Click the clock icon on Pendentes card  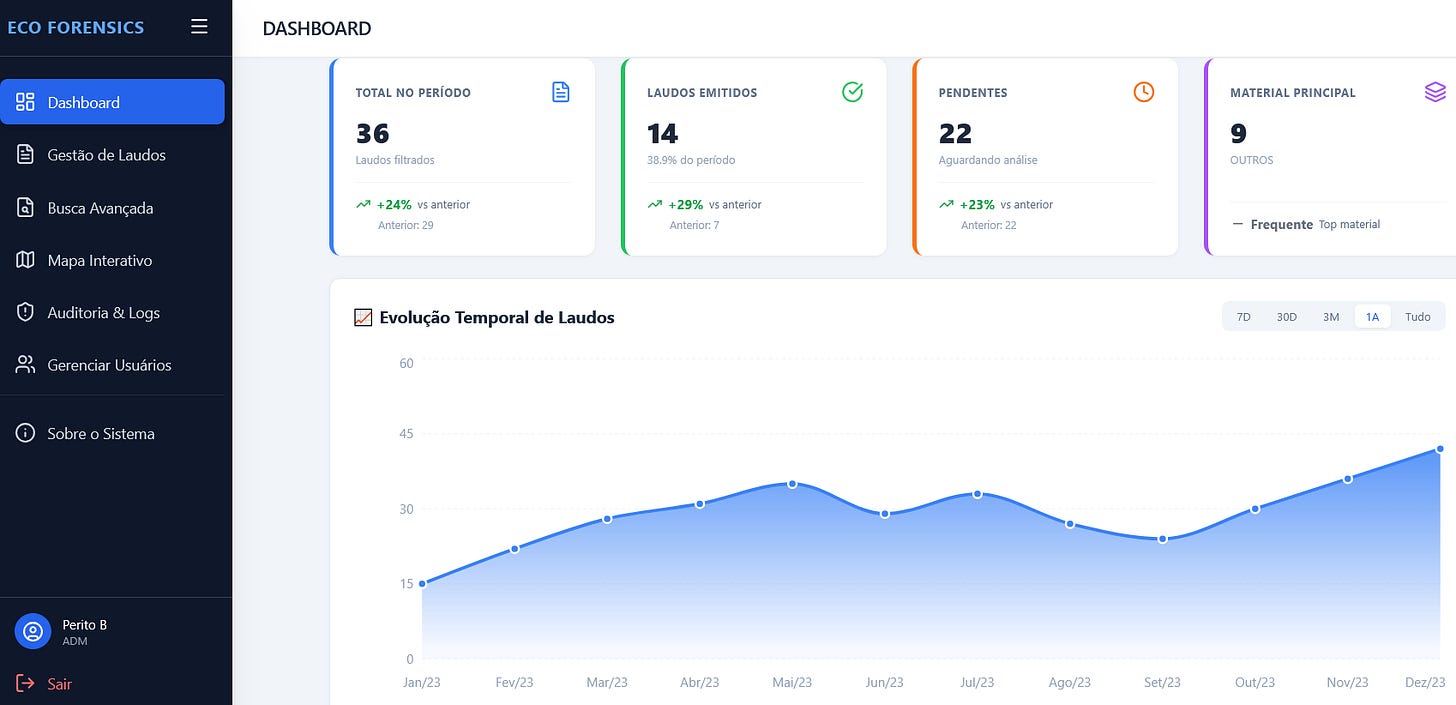click(x=1144, y=92)
